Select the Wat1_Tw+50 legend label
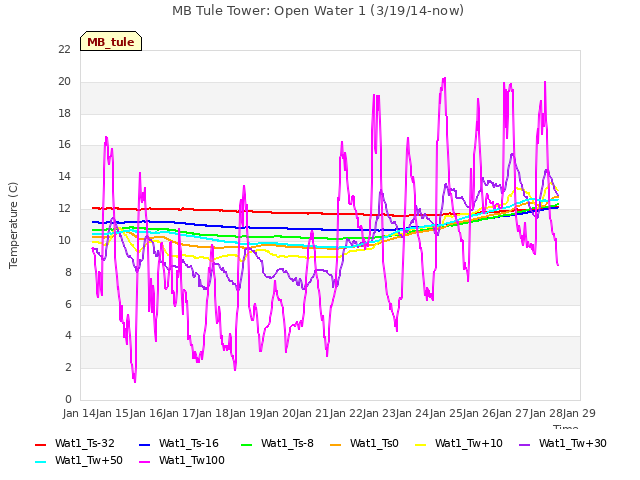This screenshot has width=640, height=480. 89,461
